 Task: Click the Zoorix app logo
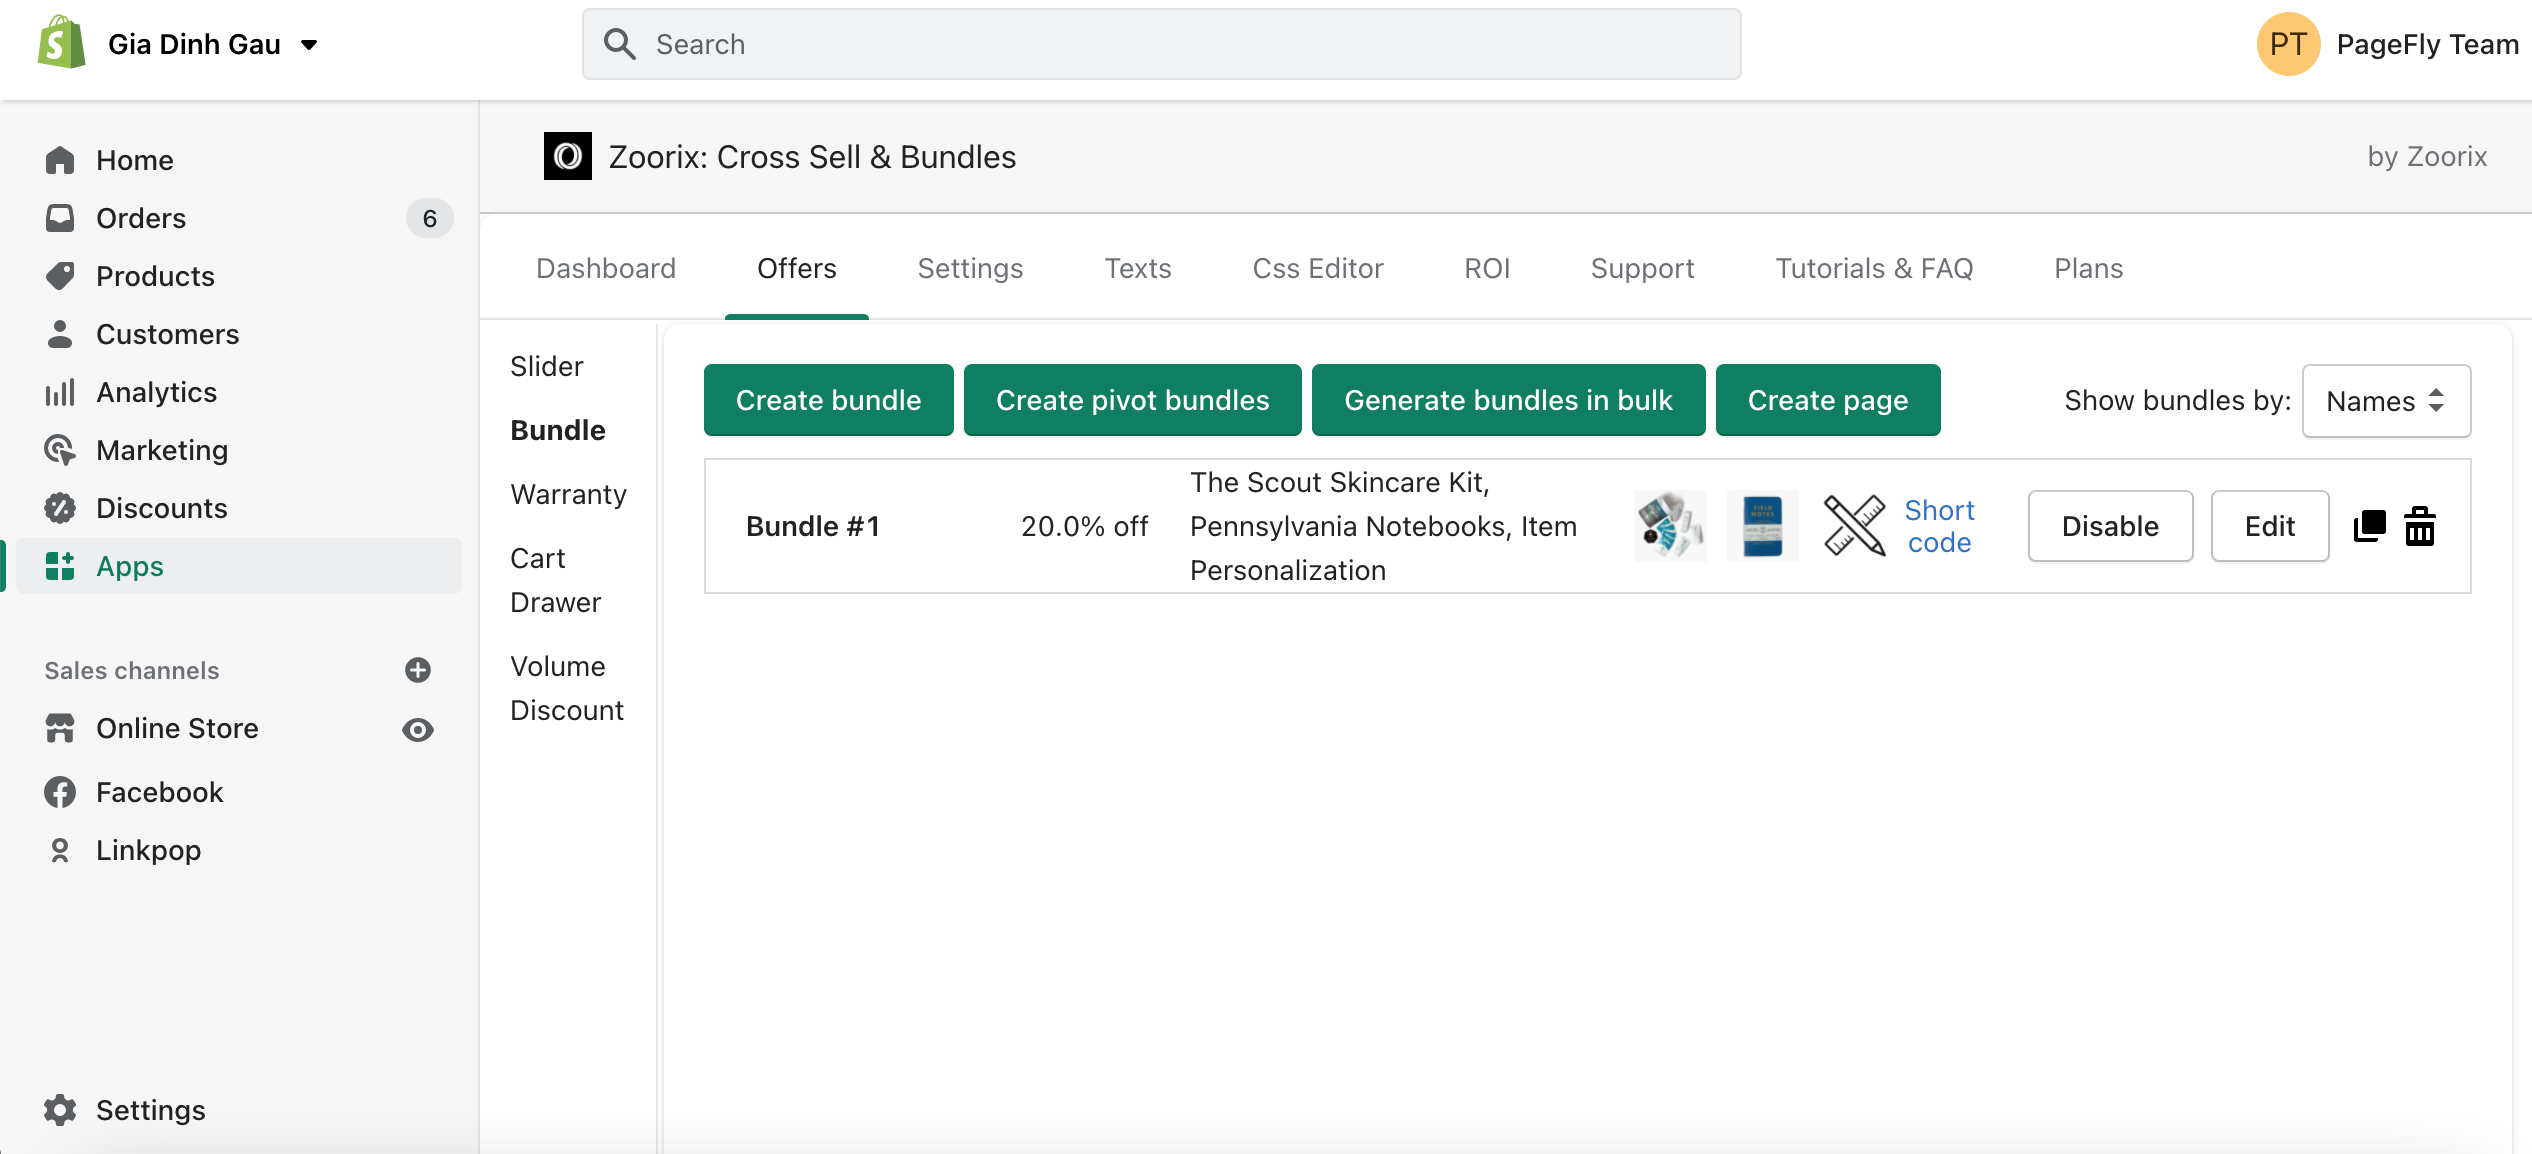point(568,156)
